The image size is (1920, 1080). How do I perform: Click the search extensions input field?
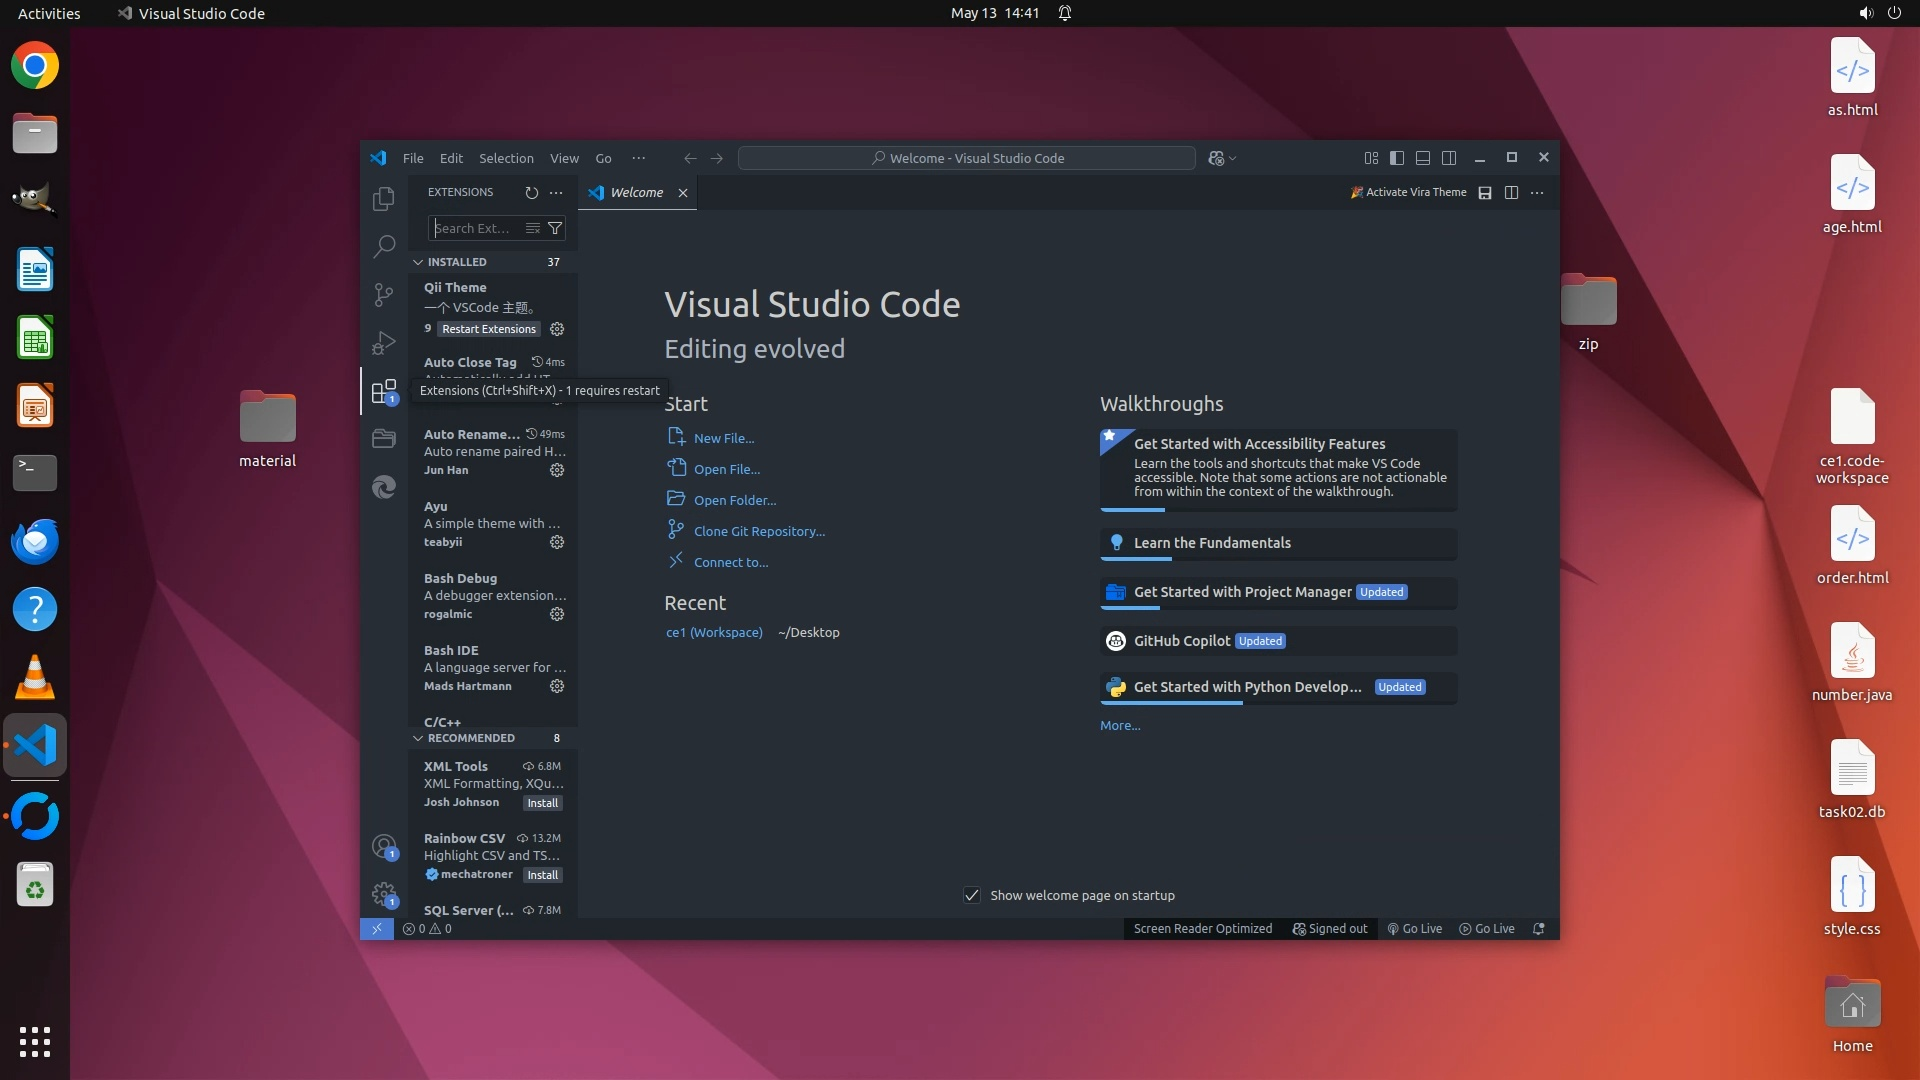pos(474,228)
